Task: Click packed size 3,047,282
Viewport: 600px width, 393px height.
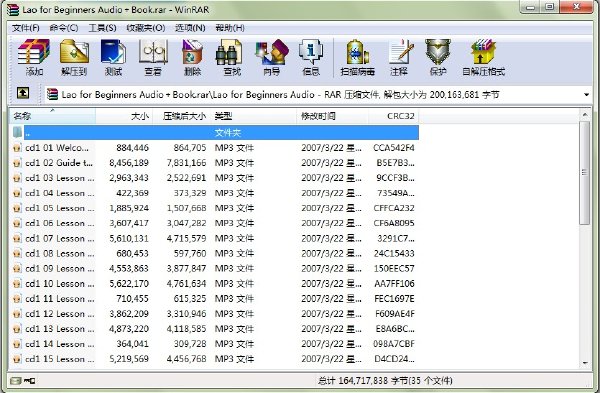Action: point(186,223)
